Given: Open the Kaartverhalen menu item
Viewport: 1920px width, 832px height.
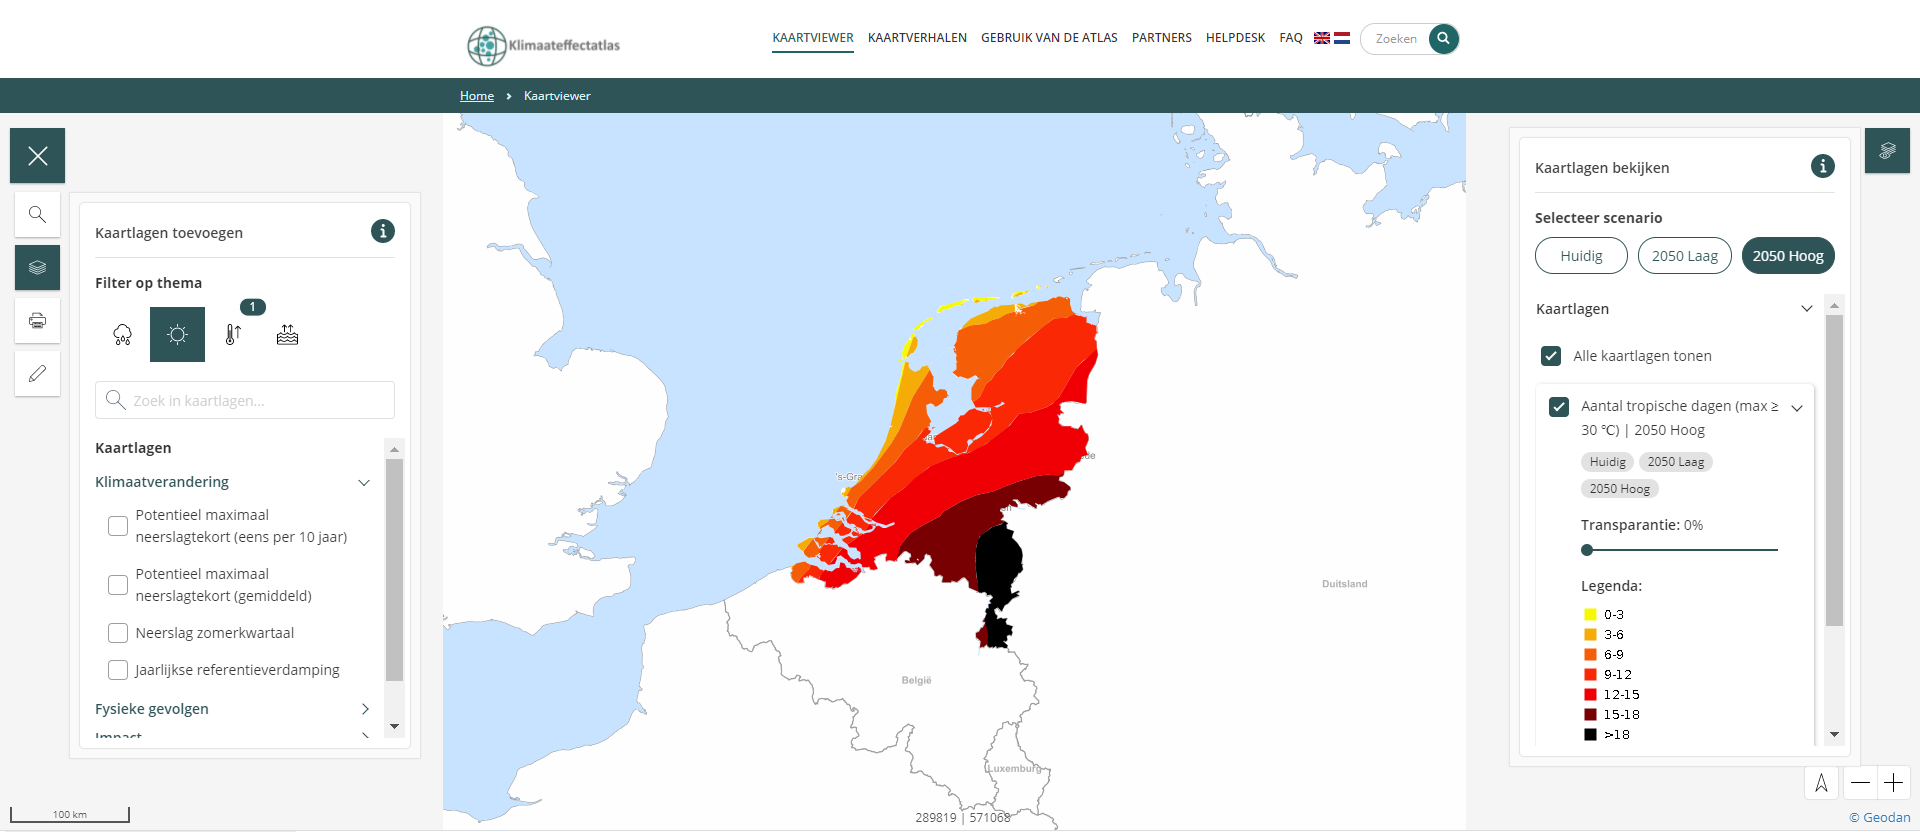Looking at the screenshot, I should [917, 38].
